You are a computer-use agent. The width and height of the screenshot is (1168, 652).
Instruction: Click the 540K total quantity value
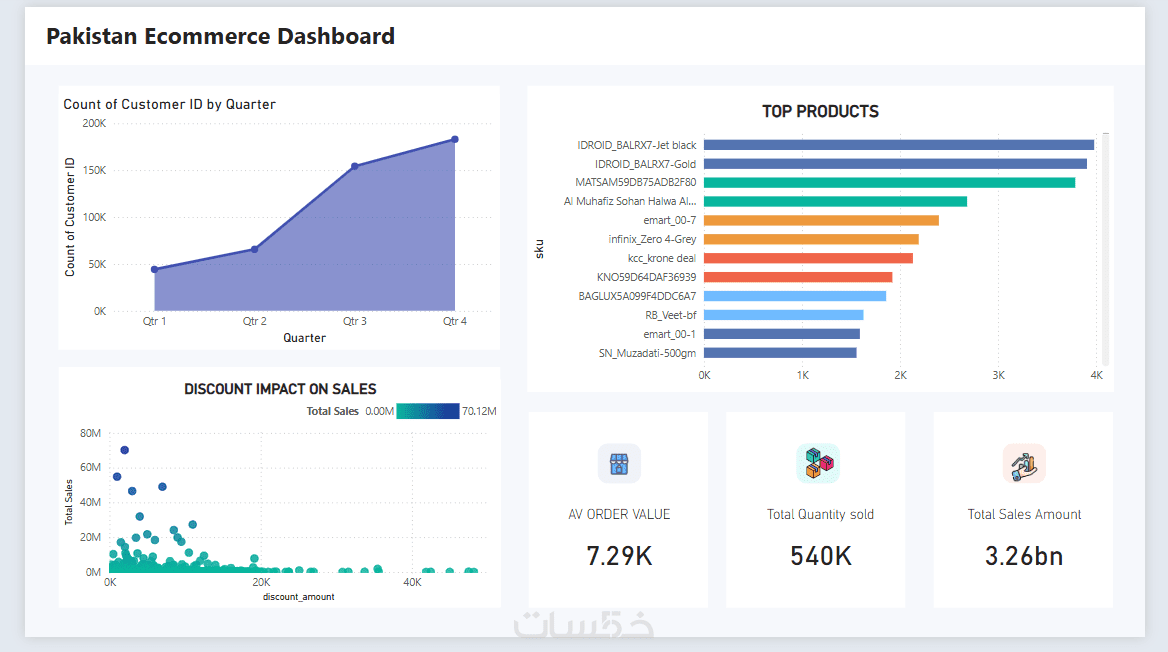coord(821,556)
